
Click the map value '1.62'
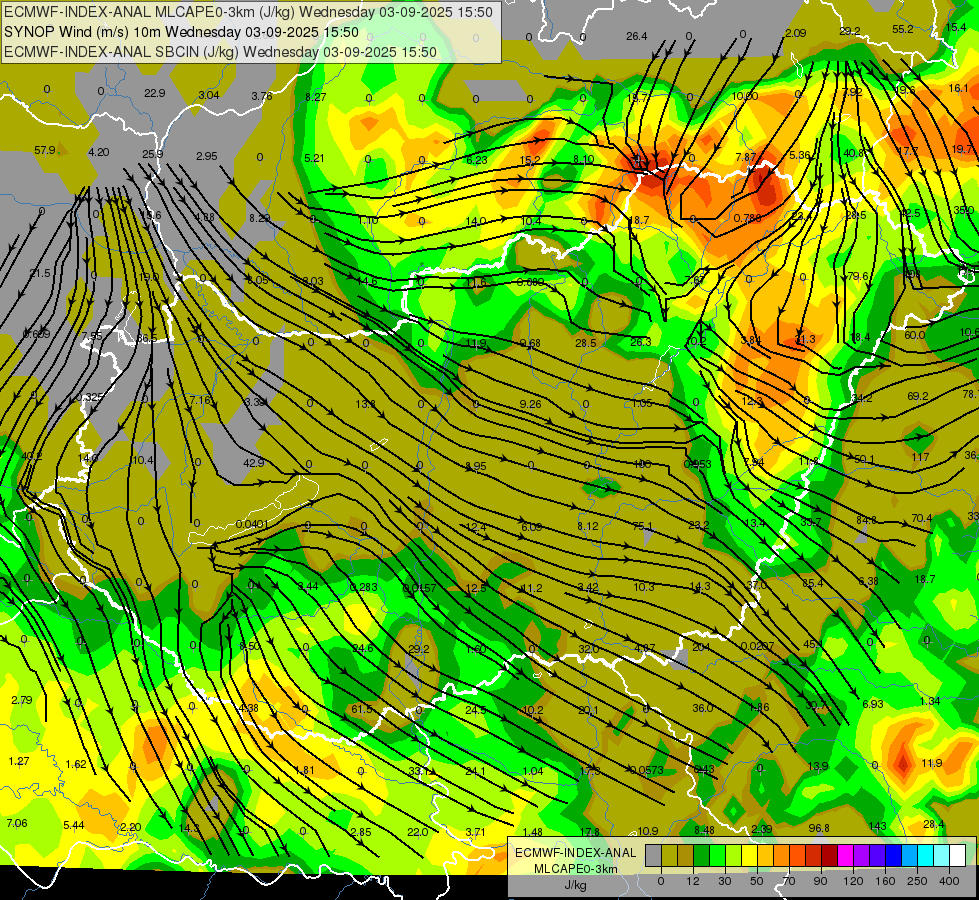(76, 764)
